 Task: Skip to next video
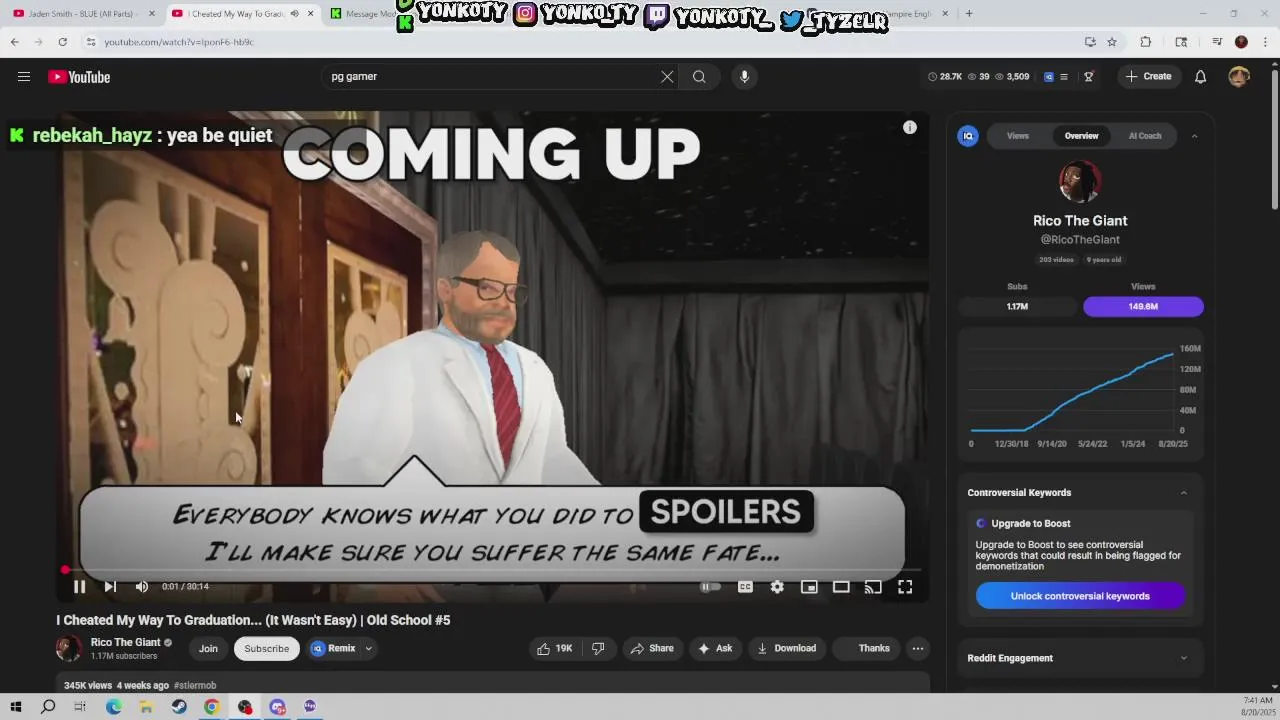110,587
